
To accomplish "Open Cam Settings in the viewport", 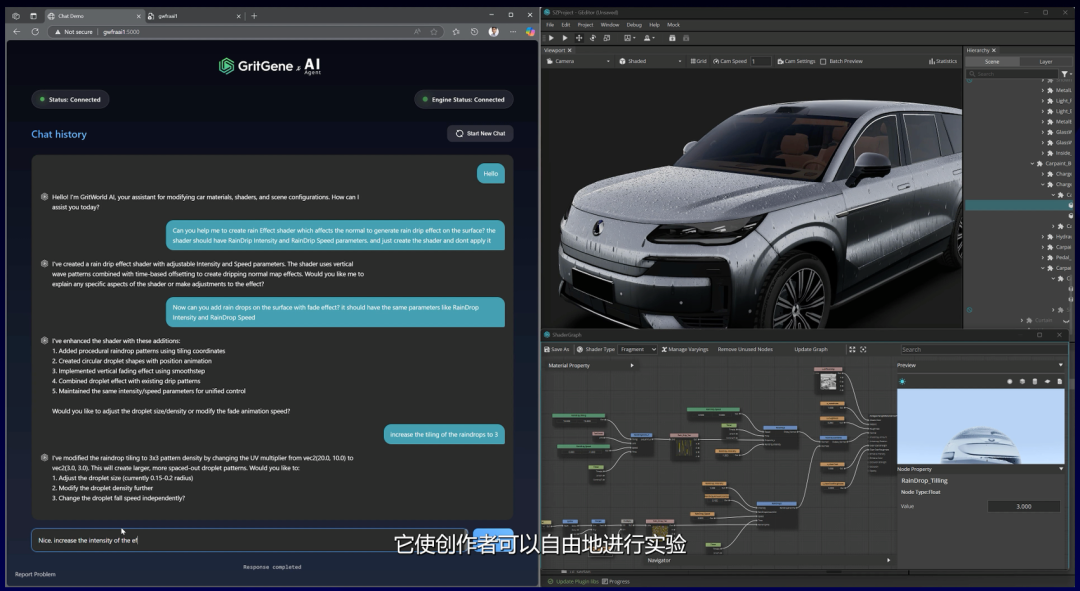I will tap(796, 61).
